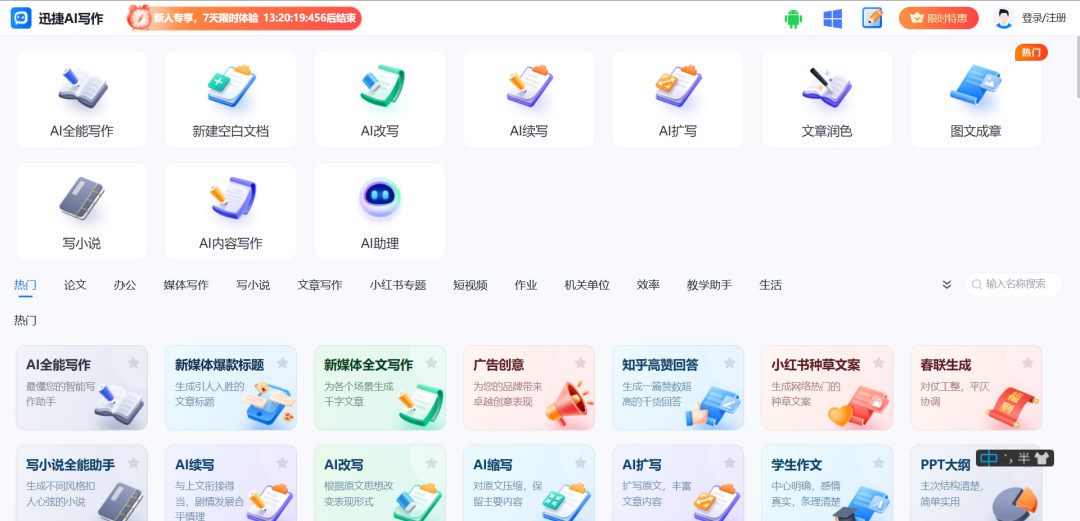The image size is (1080, 521).
Task: Click the user avatar icon
Action: (1004, 19)
